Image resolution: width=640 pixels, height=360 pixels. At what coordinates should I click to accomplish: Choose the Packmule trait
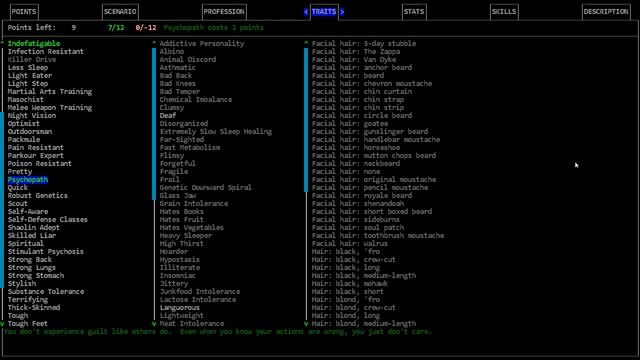click(x=24, y=140)
